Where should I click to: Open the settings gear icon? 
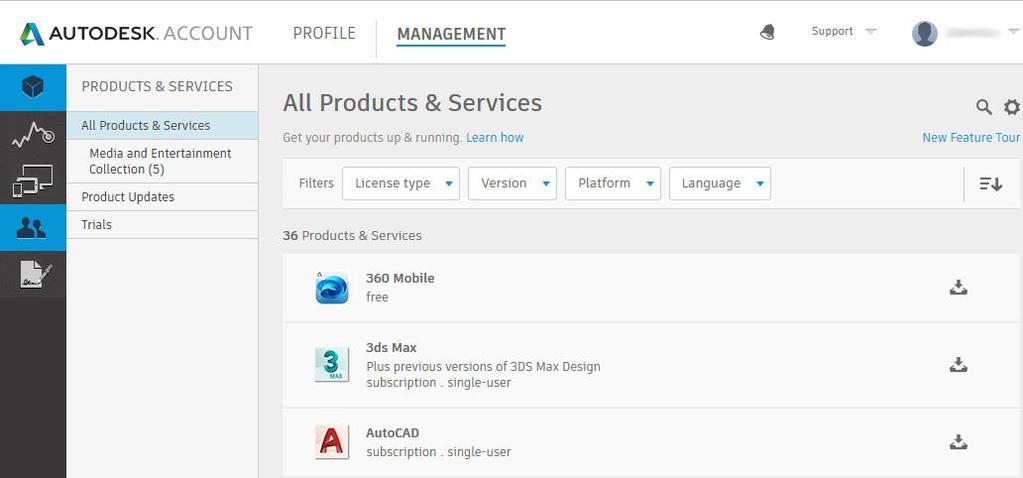(1012, 107)
